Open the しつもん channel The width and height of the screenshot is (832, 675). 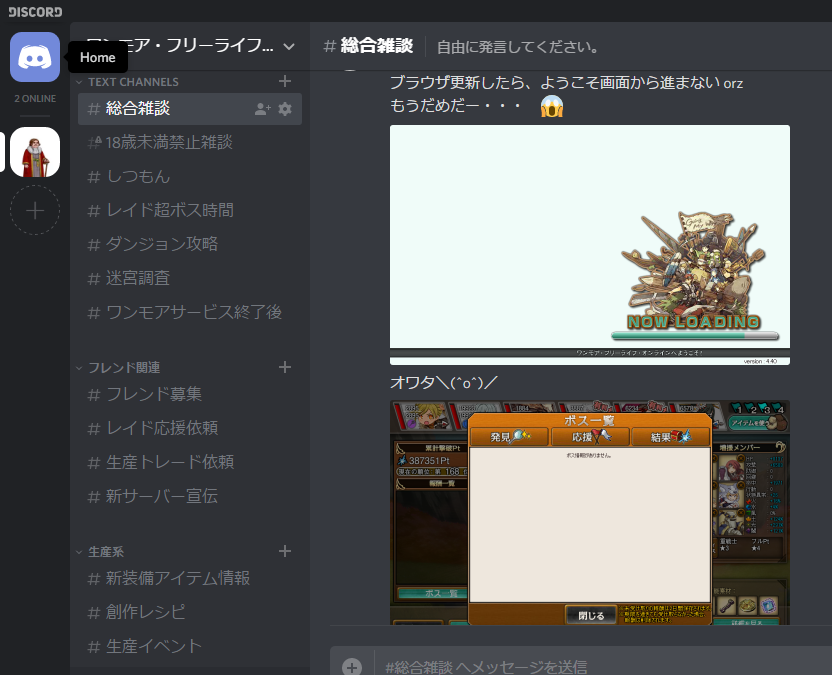point(190,176)
